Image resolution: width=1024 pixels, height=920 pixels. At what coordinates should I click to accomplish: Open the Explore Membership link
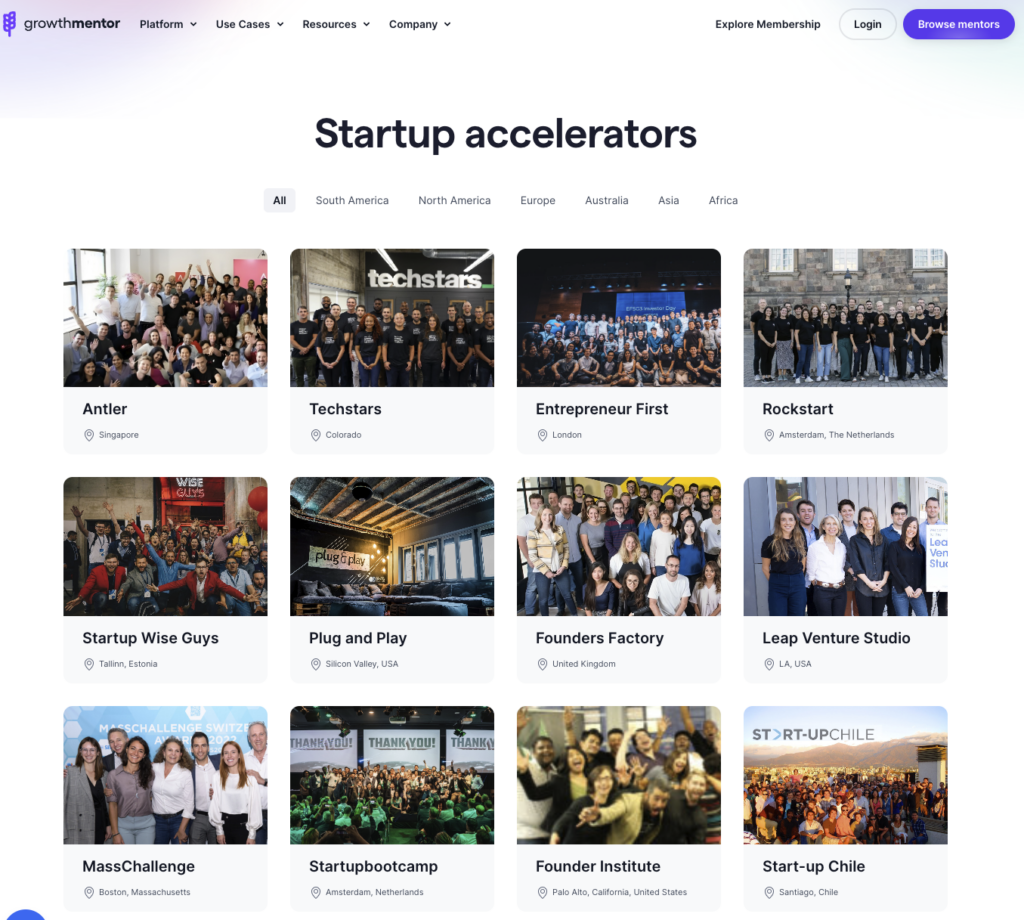[x=767, y=24]
